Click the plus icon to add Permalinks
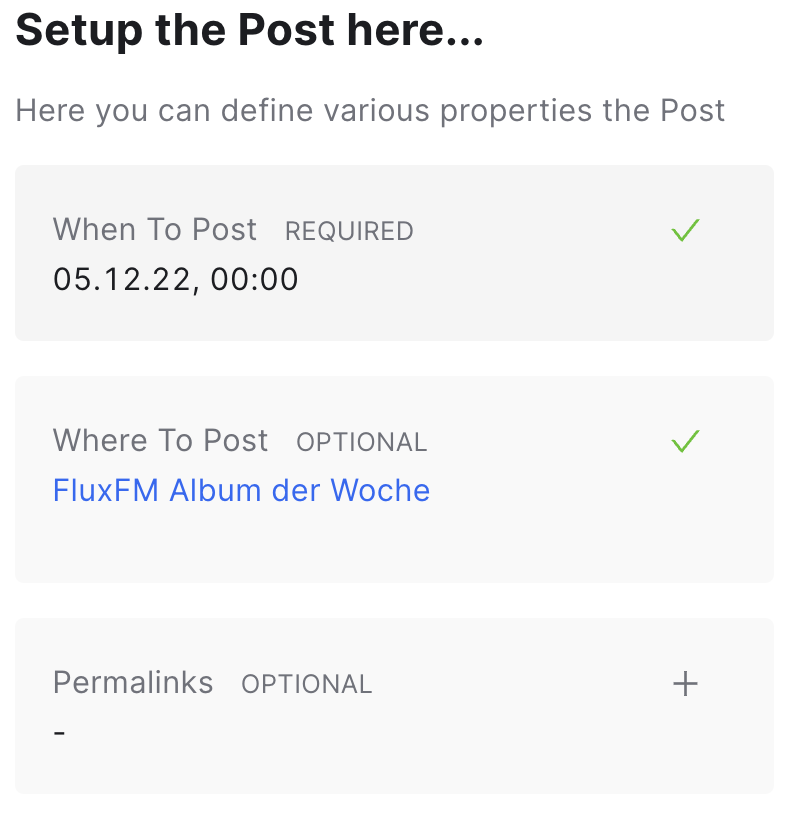The width and height of the screenshot is (790, 816). click(x=685, y=683)
